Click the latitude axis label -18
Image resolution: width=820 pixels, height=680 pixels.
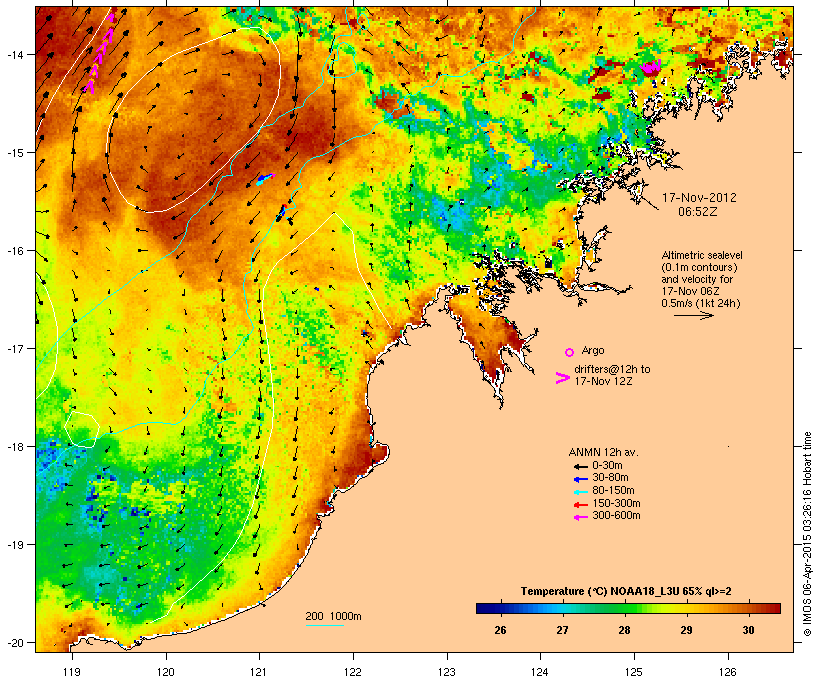tap(14, 446)
